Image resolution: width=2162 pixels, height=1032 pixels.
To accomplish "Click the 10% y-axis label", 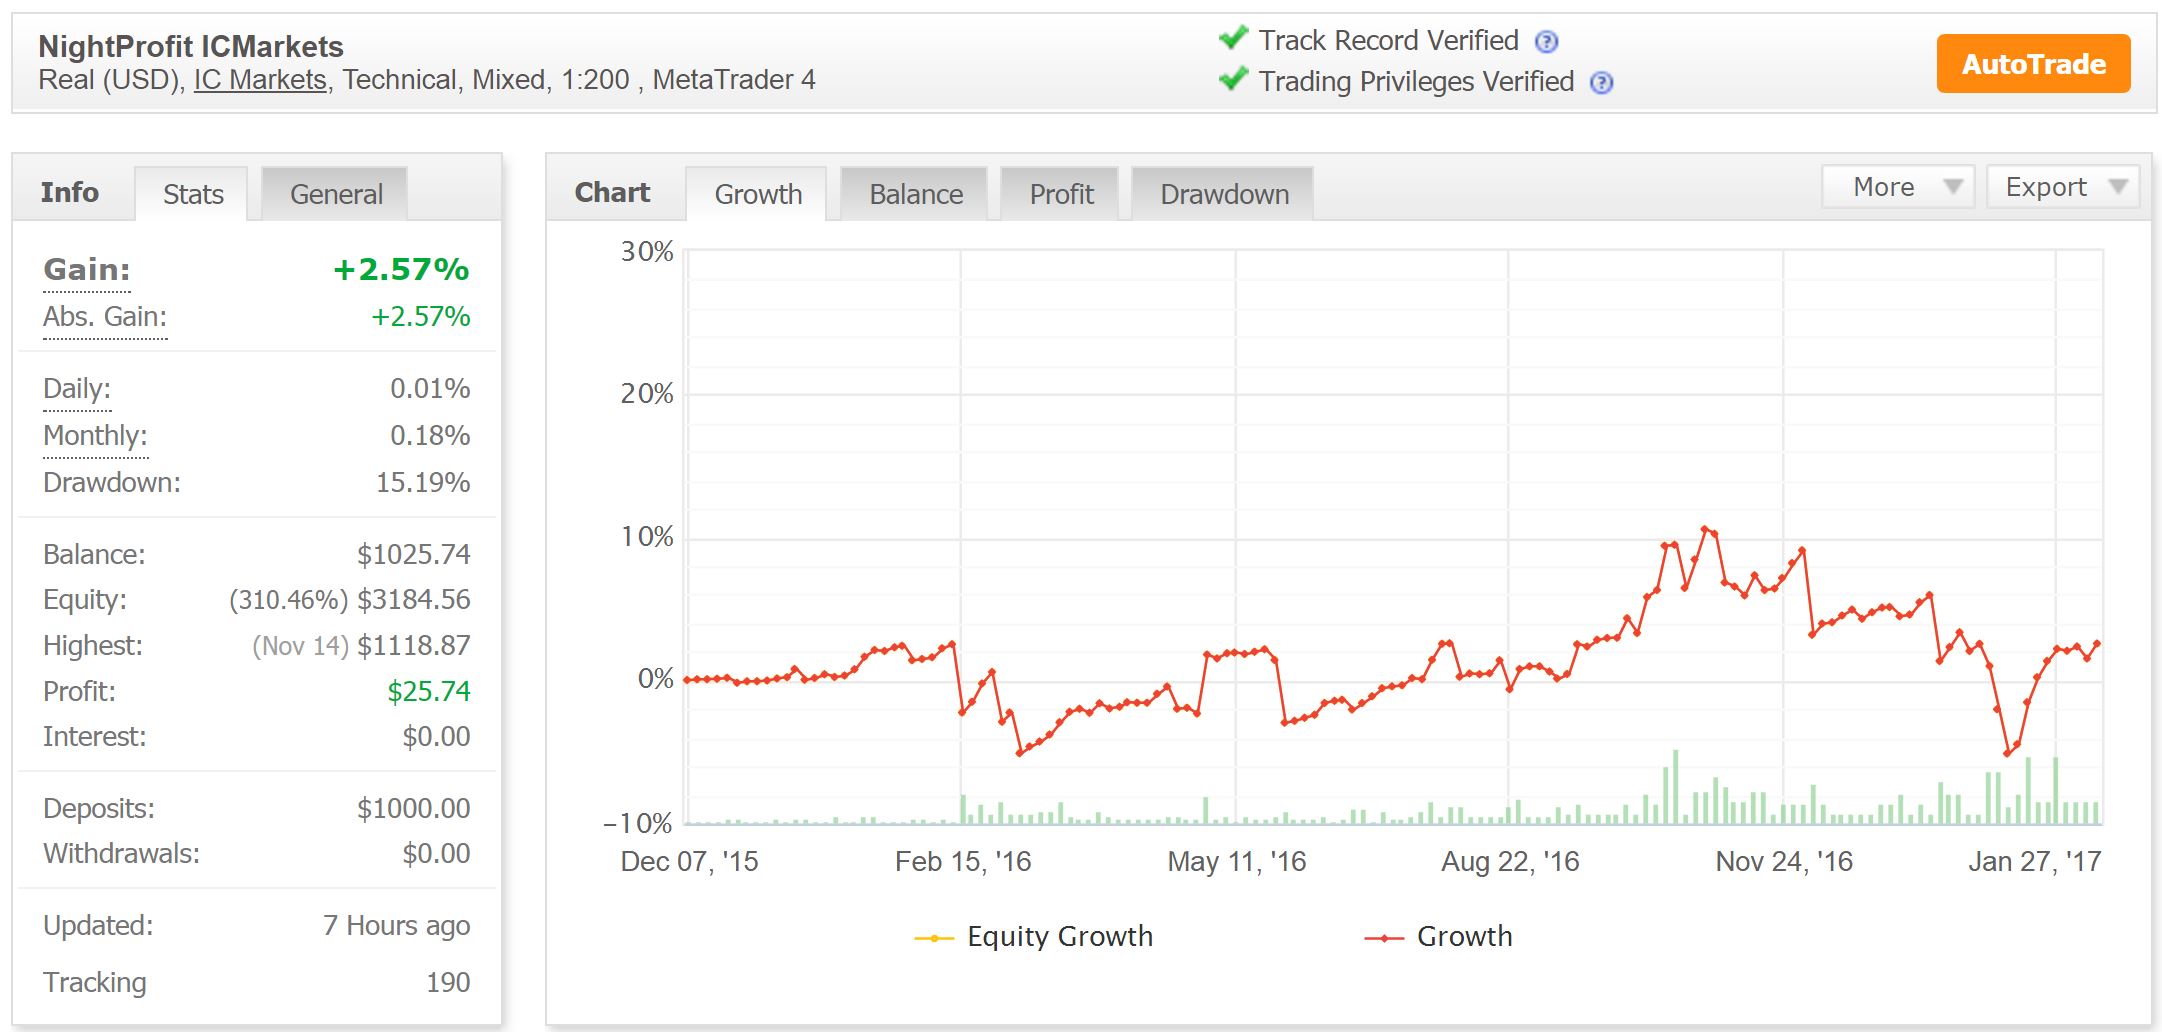I will (647, 537).
